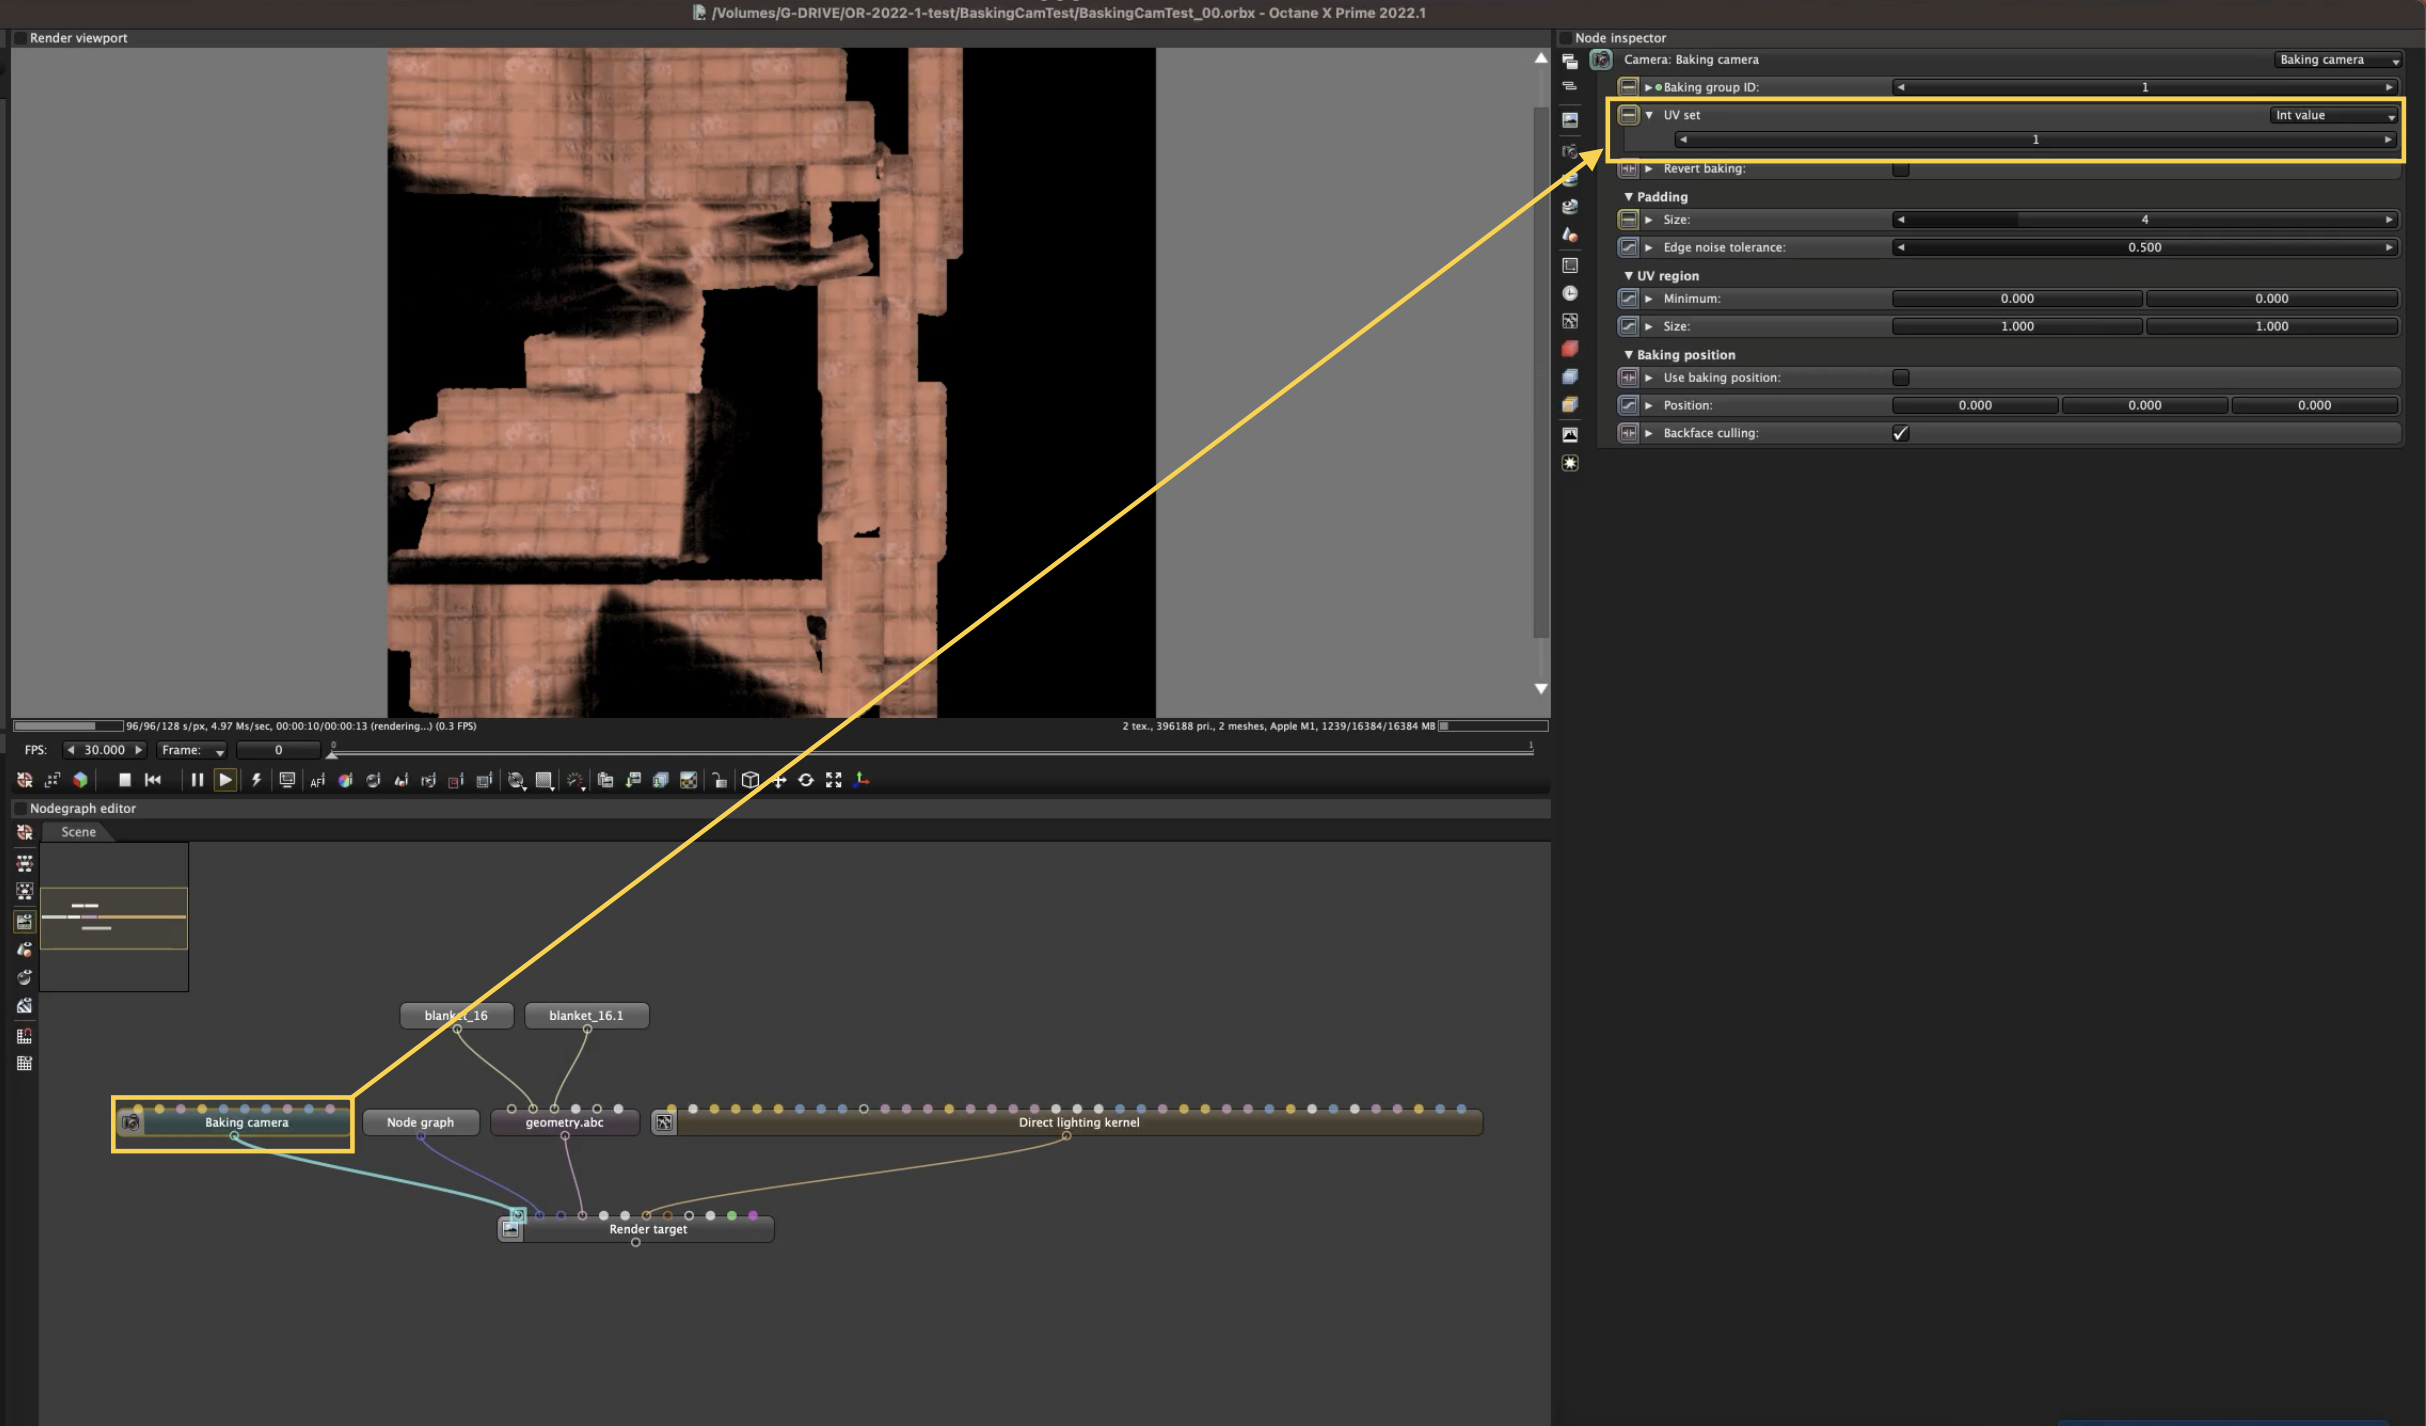
Task: Click the rewind to first frame icon
Action: pyautogui.click(x=153, y=780)
